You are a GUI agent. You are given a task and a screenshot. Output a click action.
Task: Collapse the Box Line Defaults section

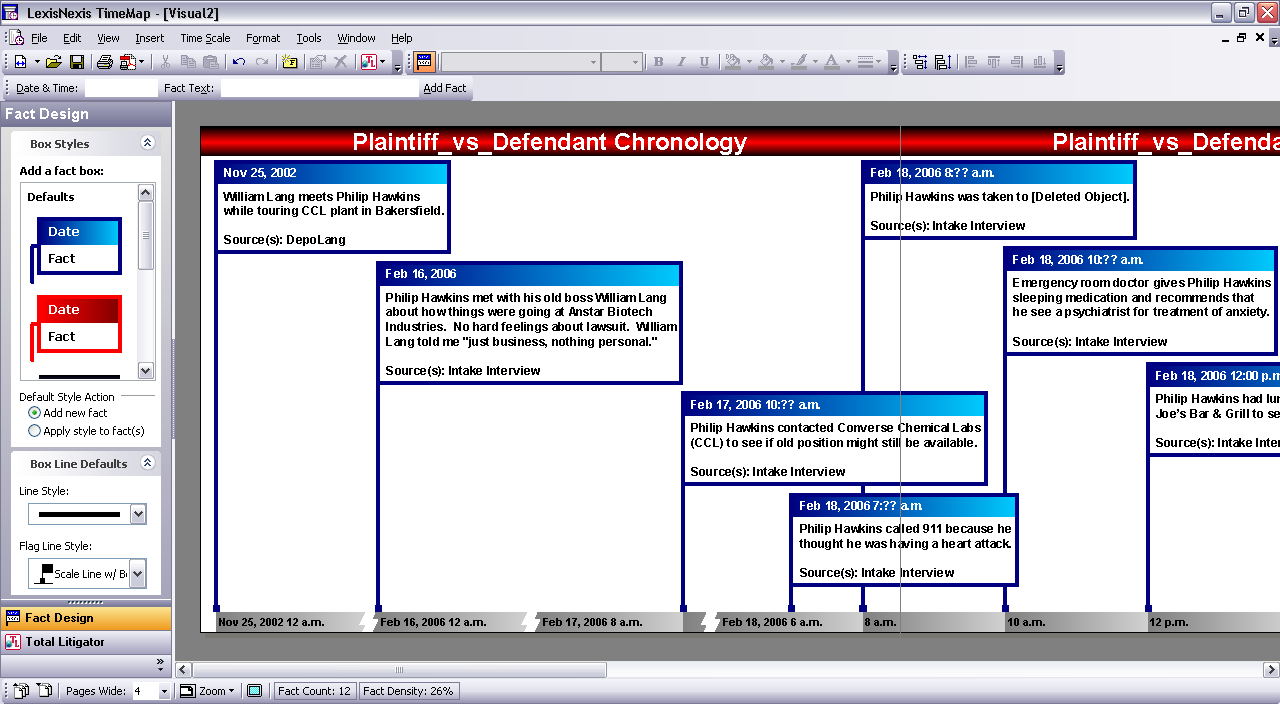coord(147,464)
